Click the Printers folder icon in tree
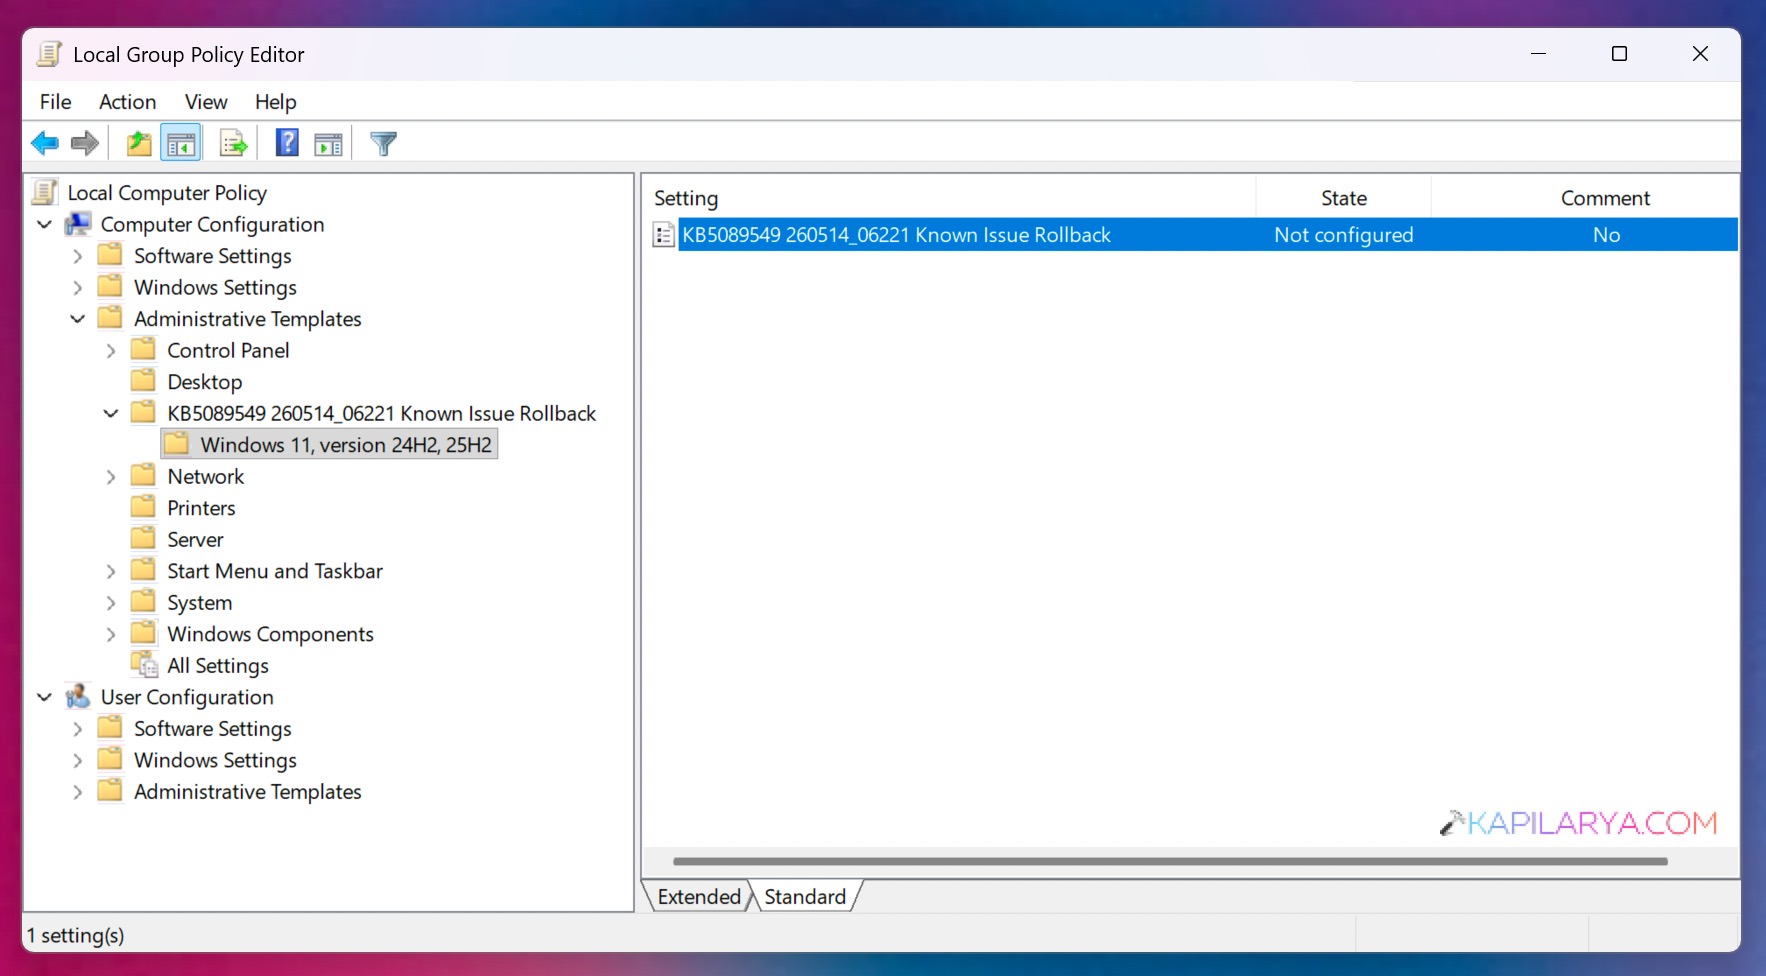 coord(144,506)
